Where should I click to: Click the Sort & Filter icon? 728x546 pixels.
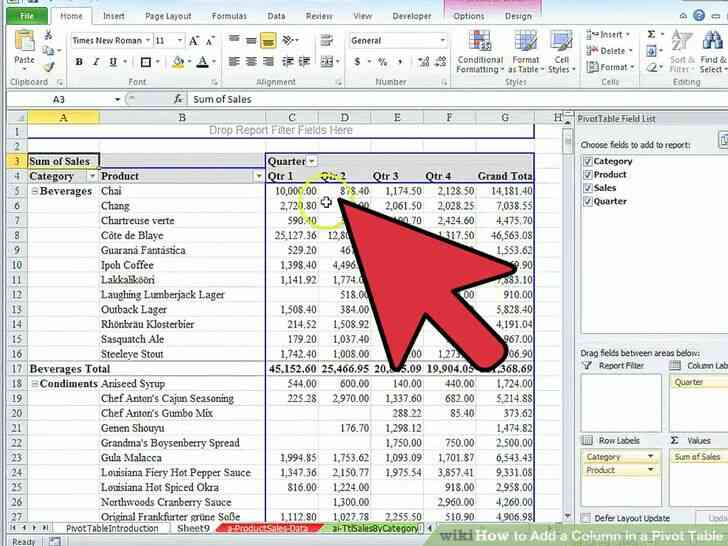coord(682,51)
